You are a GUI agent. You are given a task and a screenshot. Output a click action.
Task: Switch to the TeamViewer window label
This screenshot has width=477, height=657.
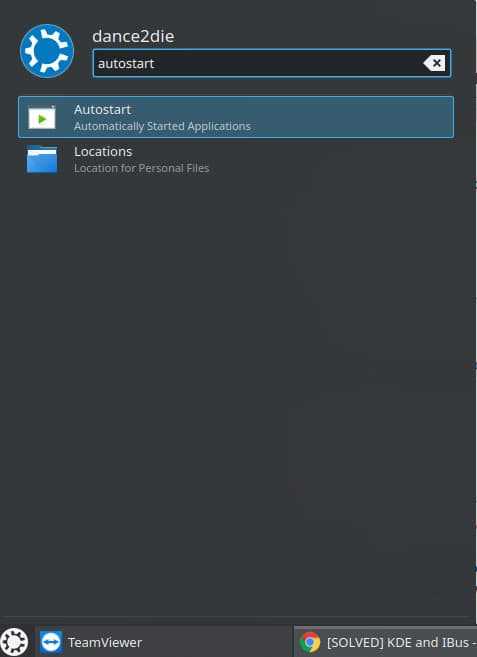point(105,642)
